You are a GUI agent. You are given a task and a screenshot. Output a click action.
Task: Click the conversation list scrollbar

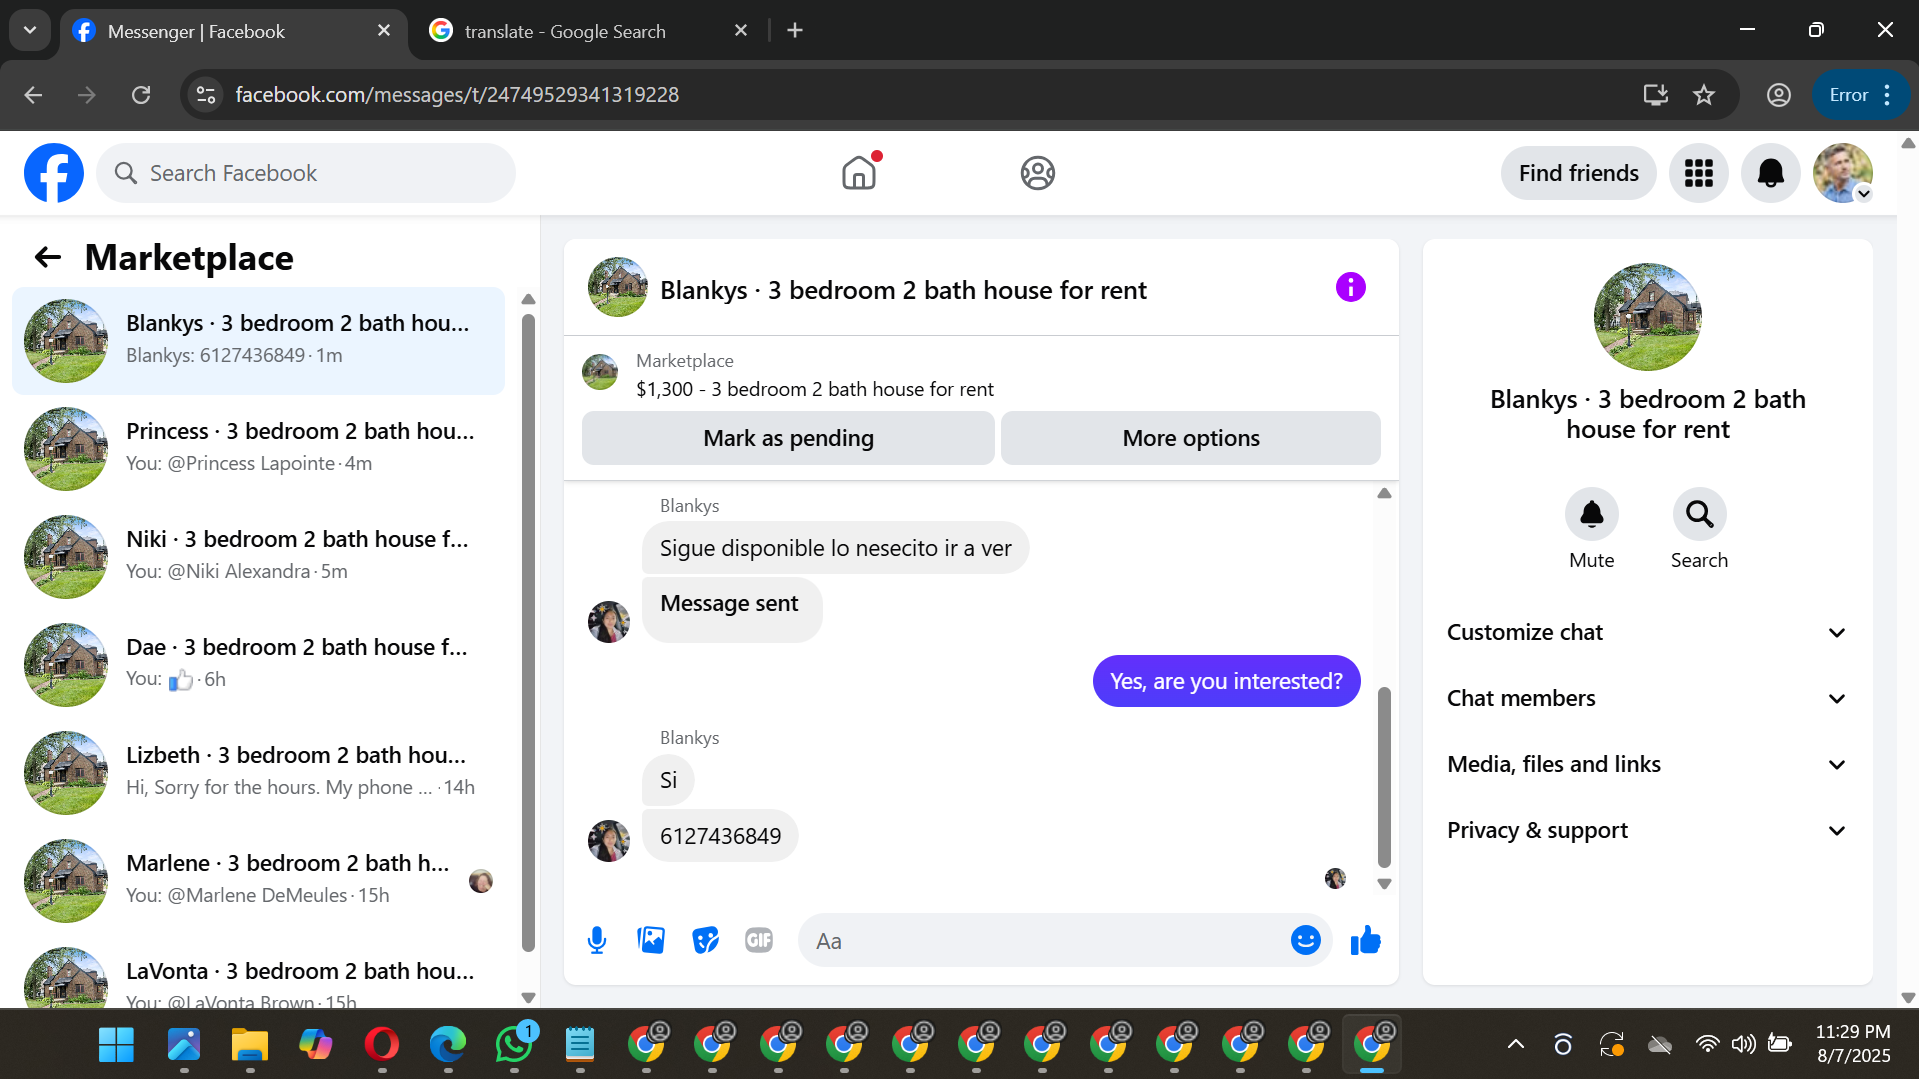click(x=529, y=633)
